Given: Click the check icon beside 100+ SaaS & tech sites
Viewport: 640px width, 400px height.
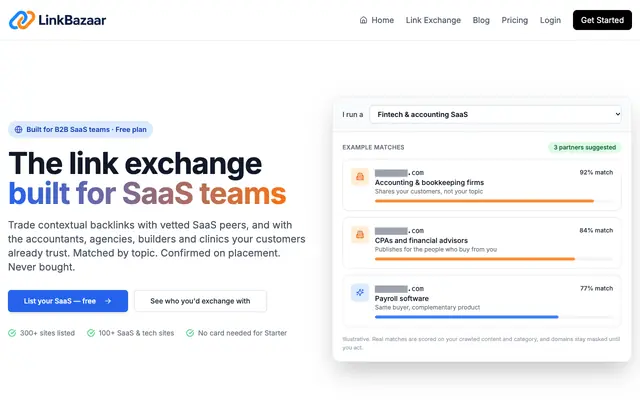Looking at the screenshot, I should pyautogui.click(x=91, y=333).
